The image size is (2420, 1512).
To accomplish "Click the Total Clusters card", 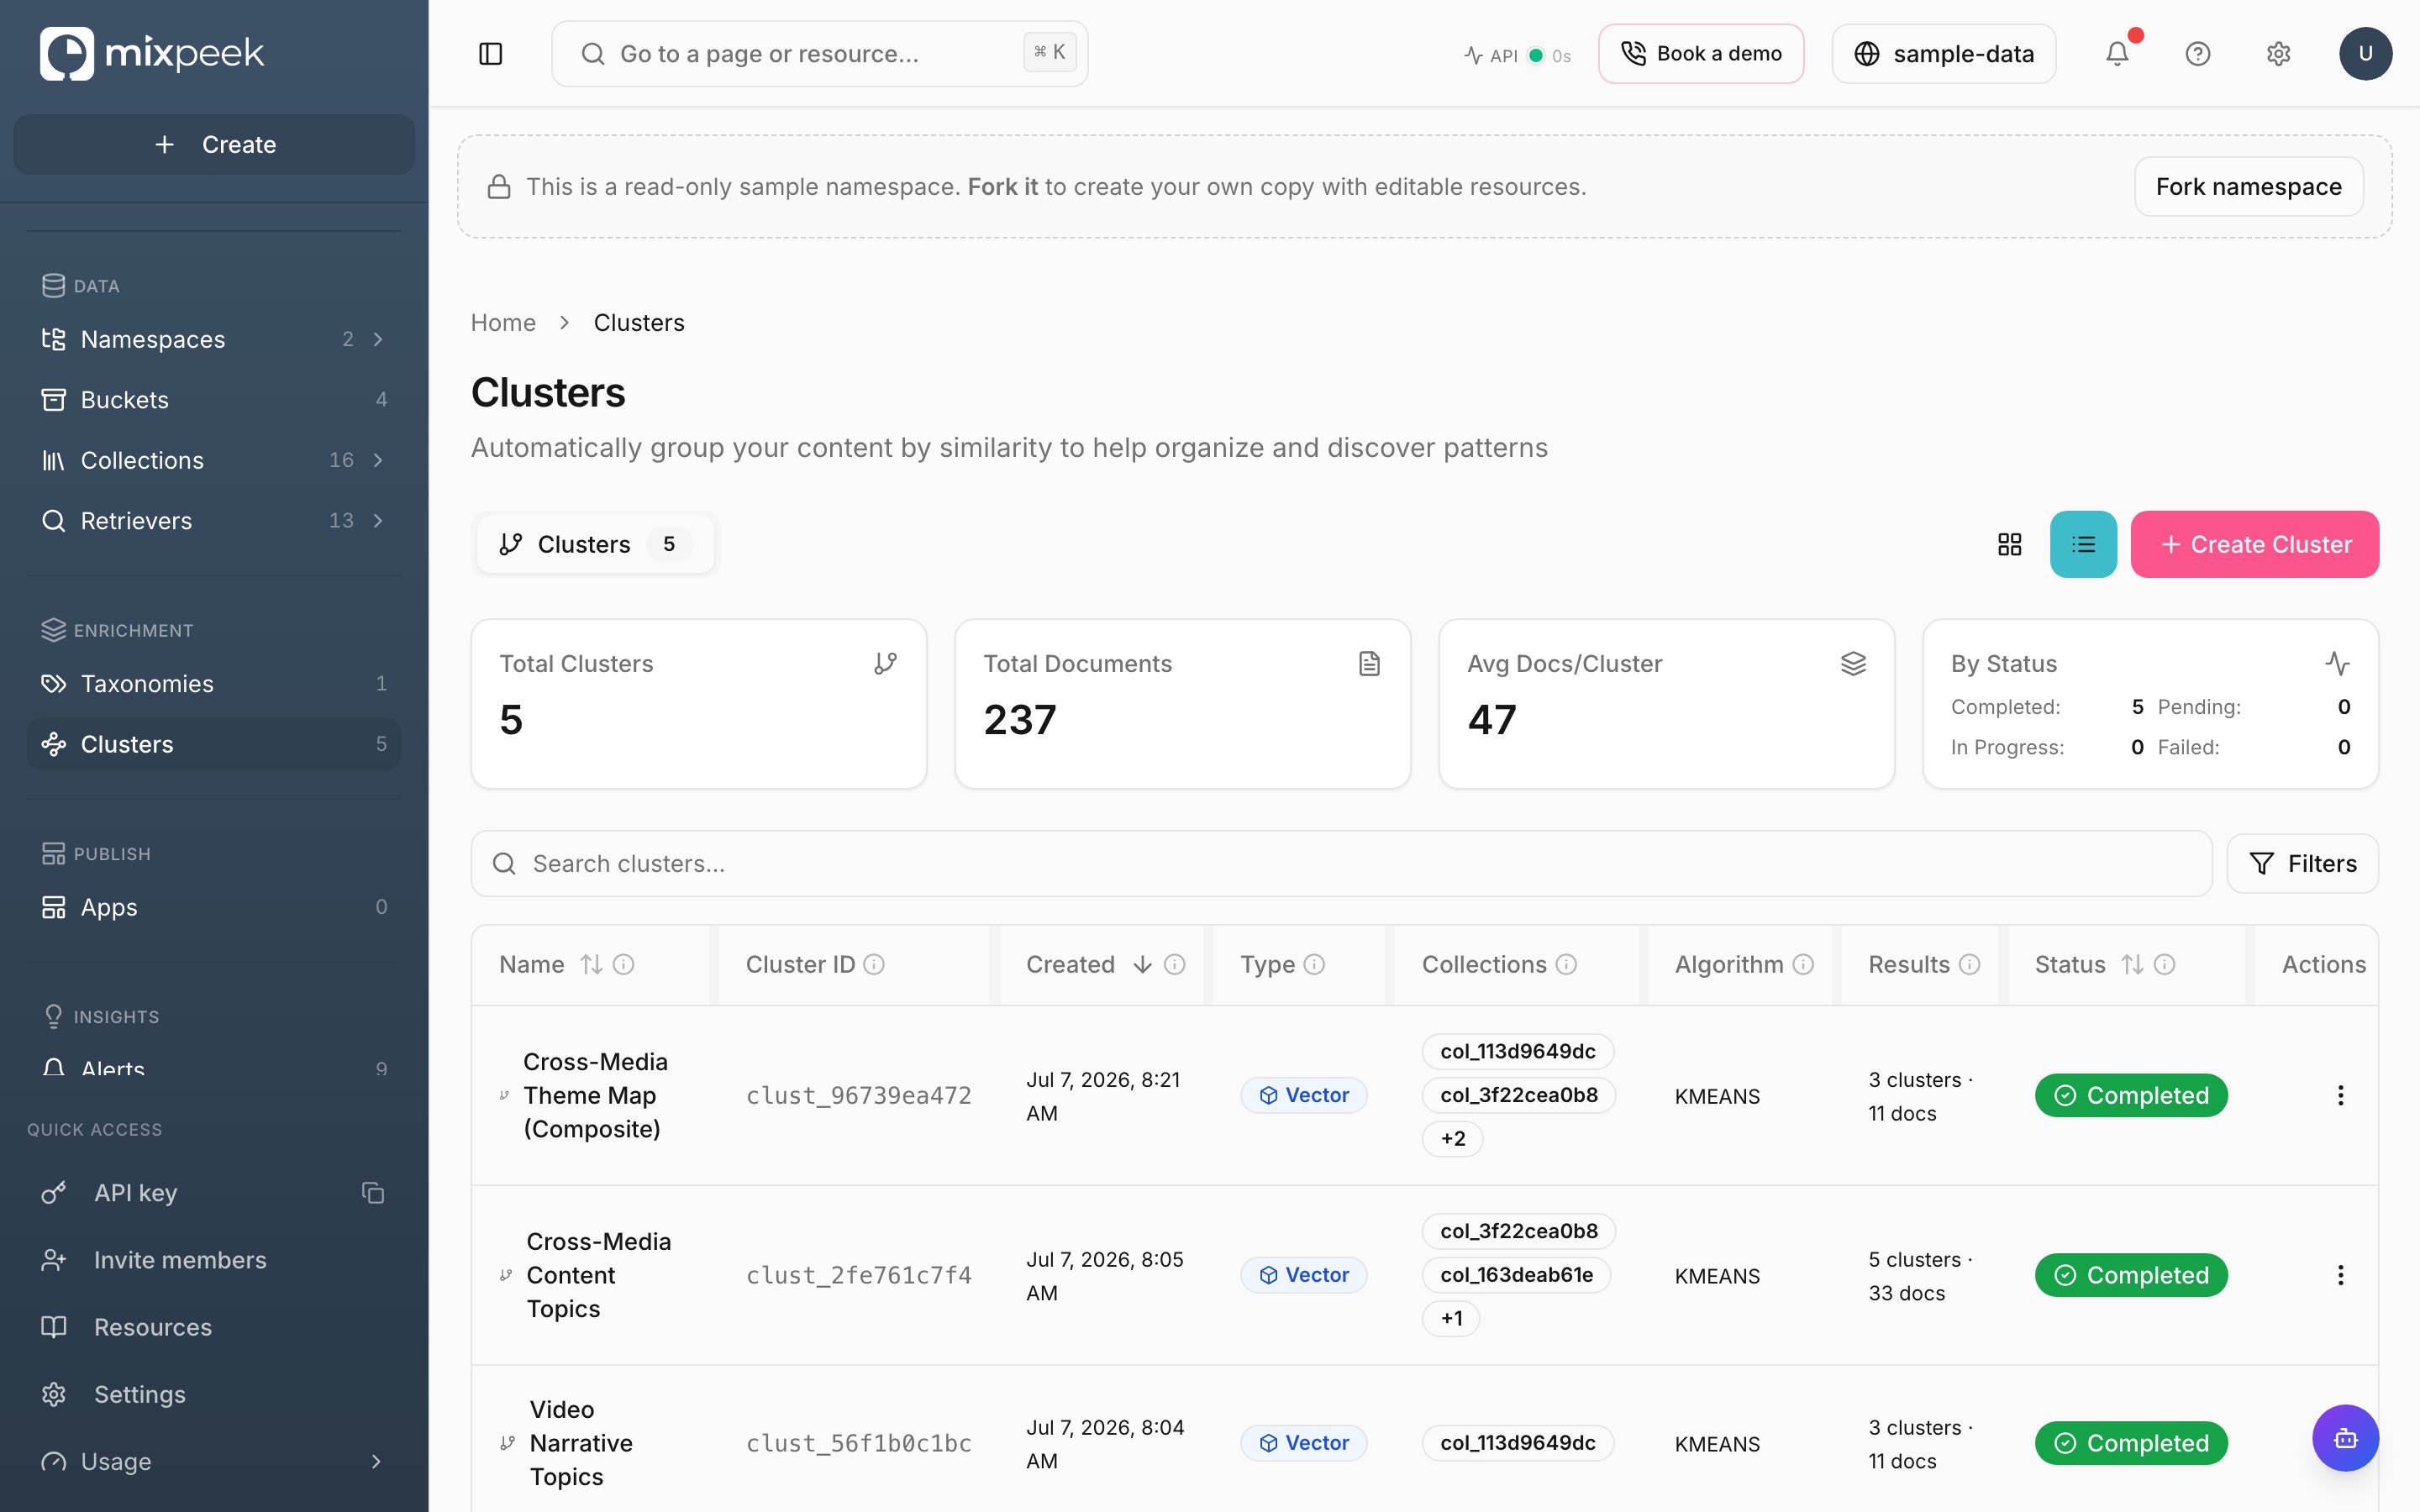I will [699, 704].
